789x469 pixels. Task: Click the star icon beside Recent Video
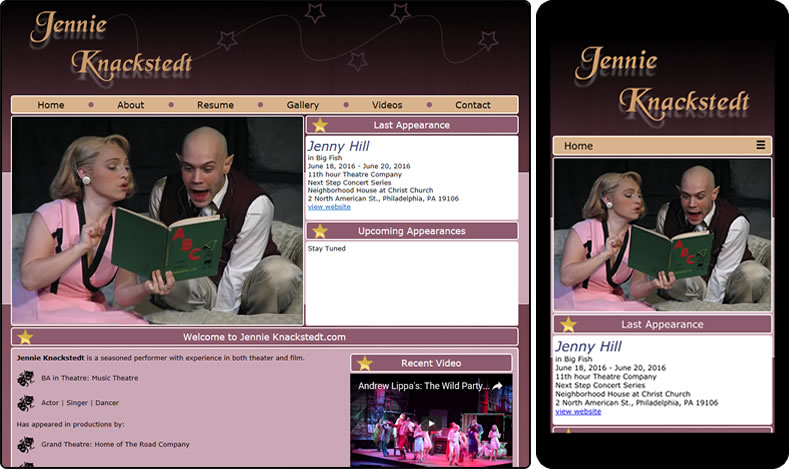point(365,363)
